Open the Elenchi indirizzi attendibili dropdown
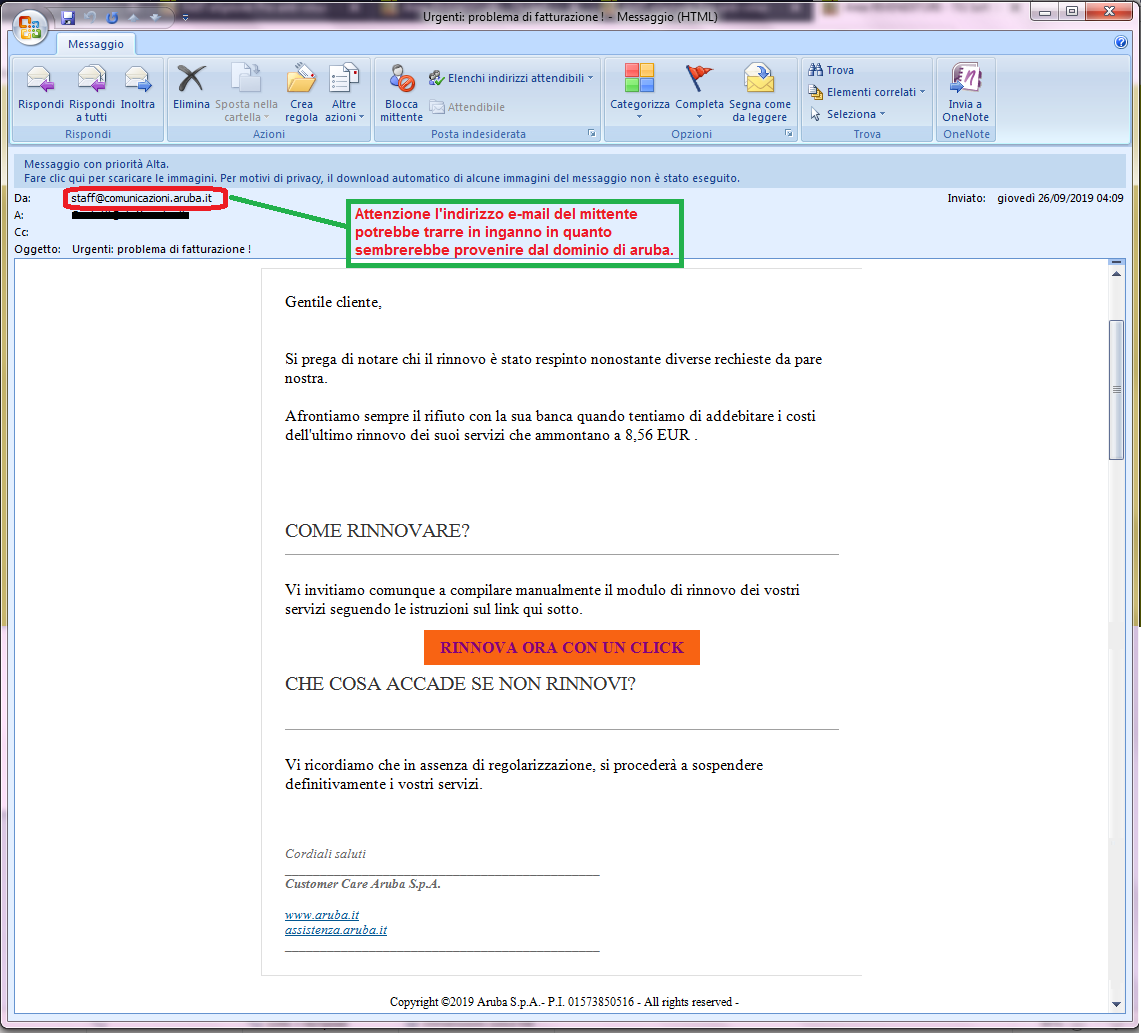Image resolution: width=1141 pixels, height=1033 pixels. click(511, 78)
